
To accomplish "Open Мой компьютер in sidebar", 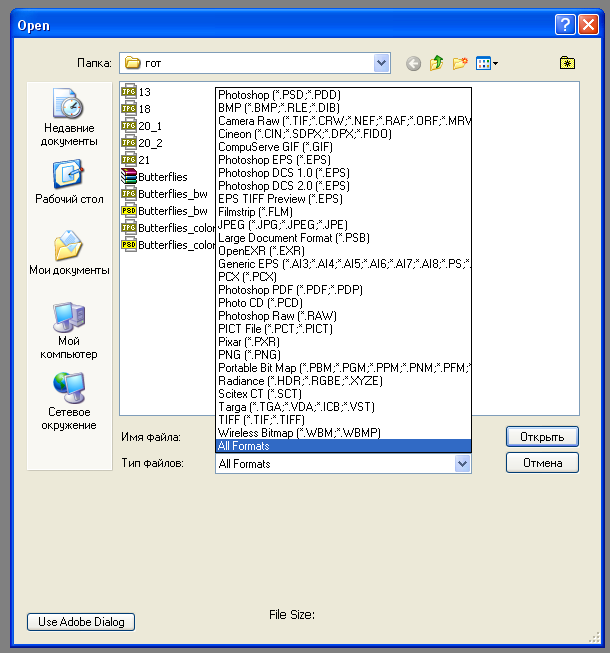I will pos(69,331).
